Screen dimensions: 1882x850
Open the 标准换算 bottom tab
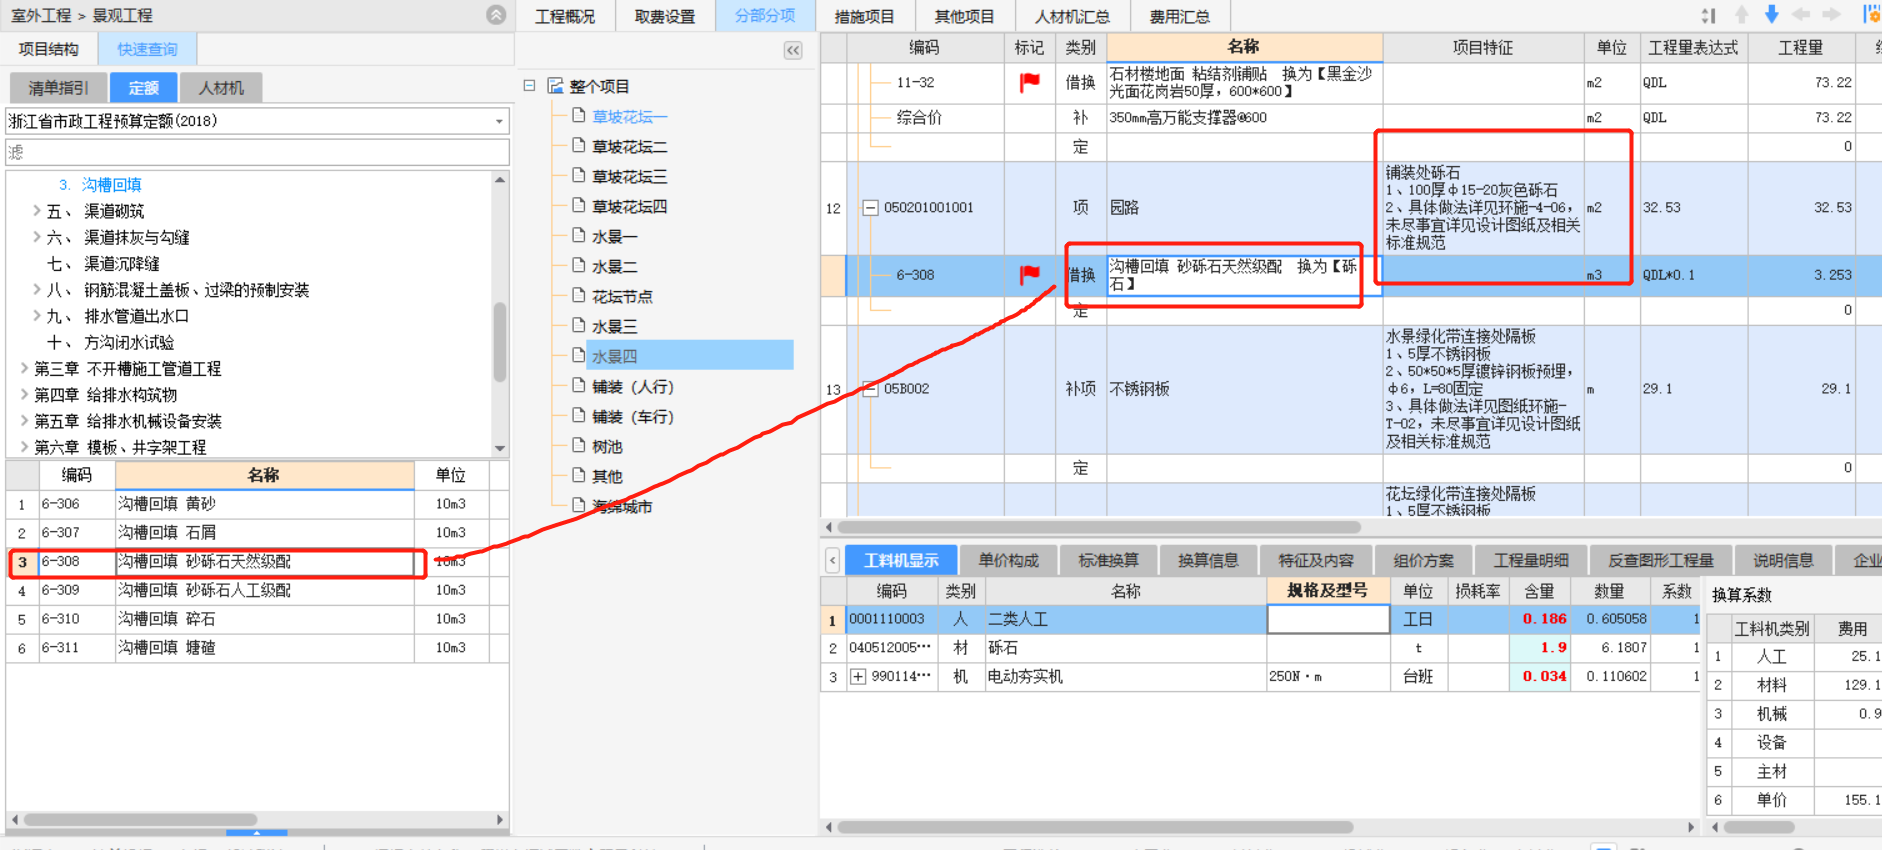[1109, 560]
